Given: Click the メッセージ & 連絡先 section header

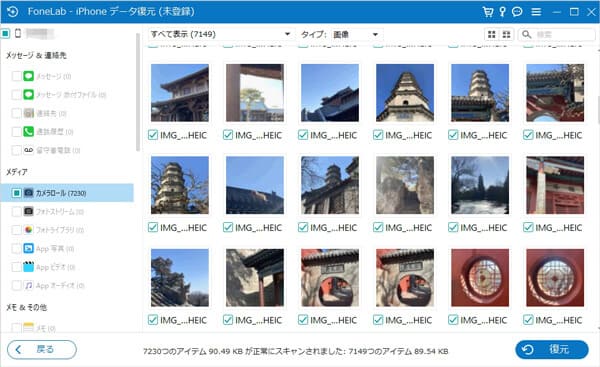Looking at the screenshot, I should [x=36, y=55].
